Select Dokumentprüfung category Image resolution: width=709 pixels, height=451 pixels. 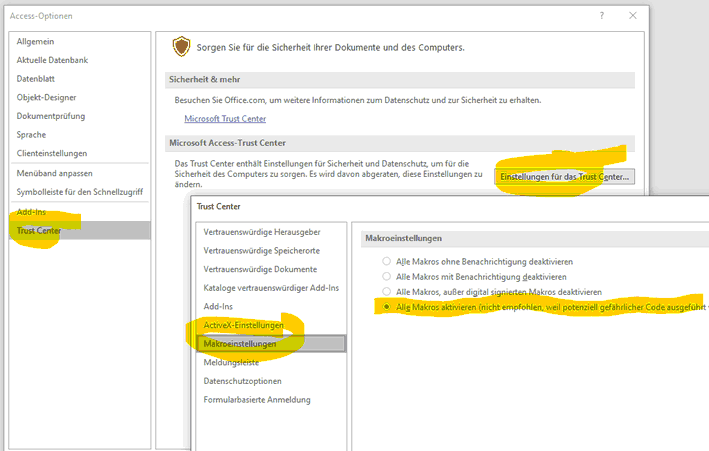51,116
